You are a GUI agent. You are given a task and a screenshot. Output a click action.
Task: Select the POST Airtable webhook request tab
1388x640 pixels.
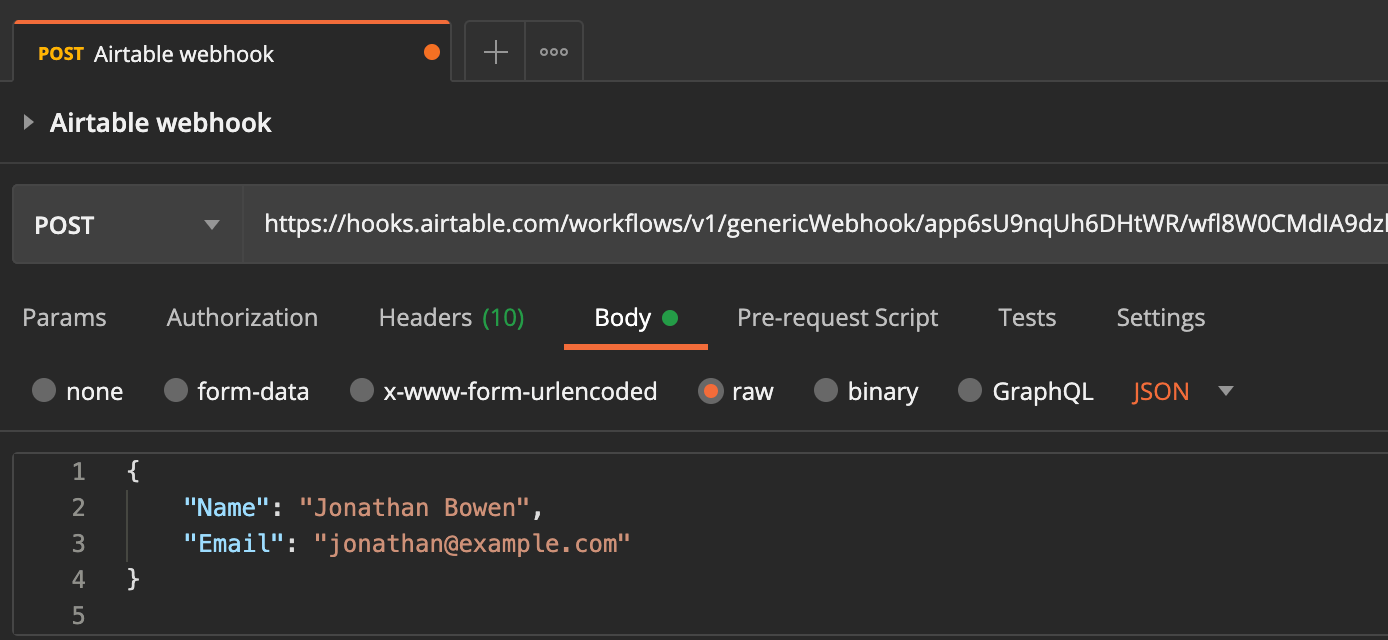(x=232, y=53)
